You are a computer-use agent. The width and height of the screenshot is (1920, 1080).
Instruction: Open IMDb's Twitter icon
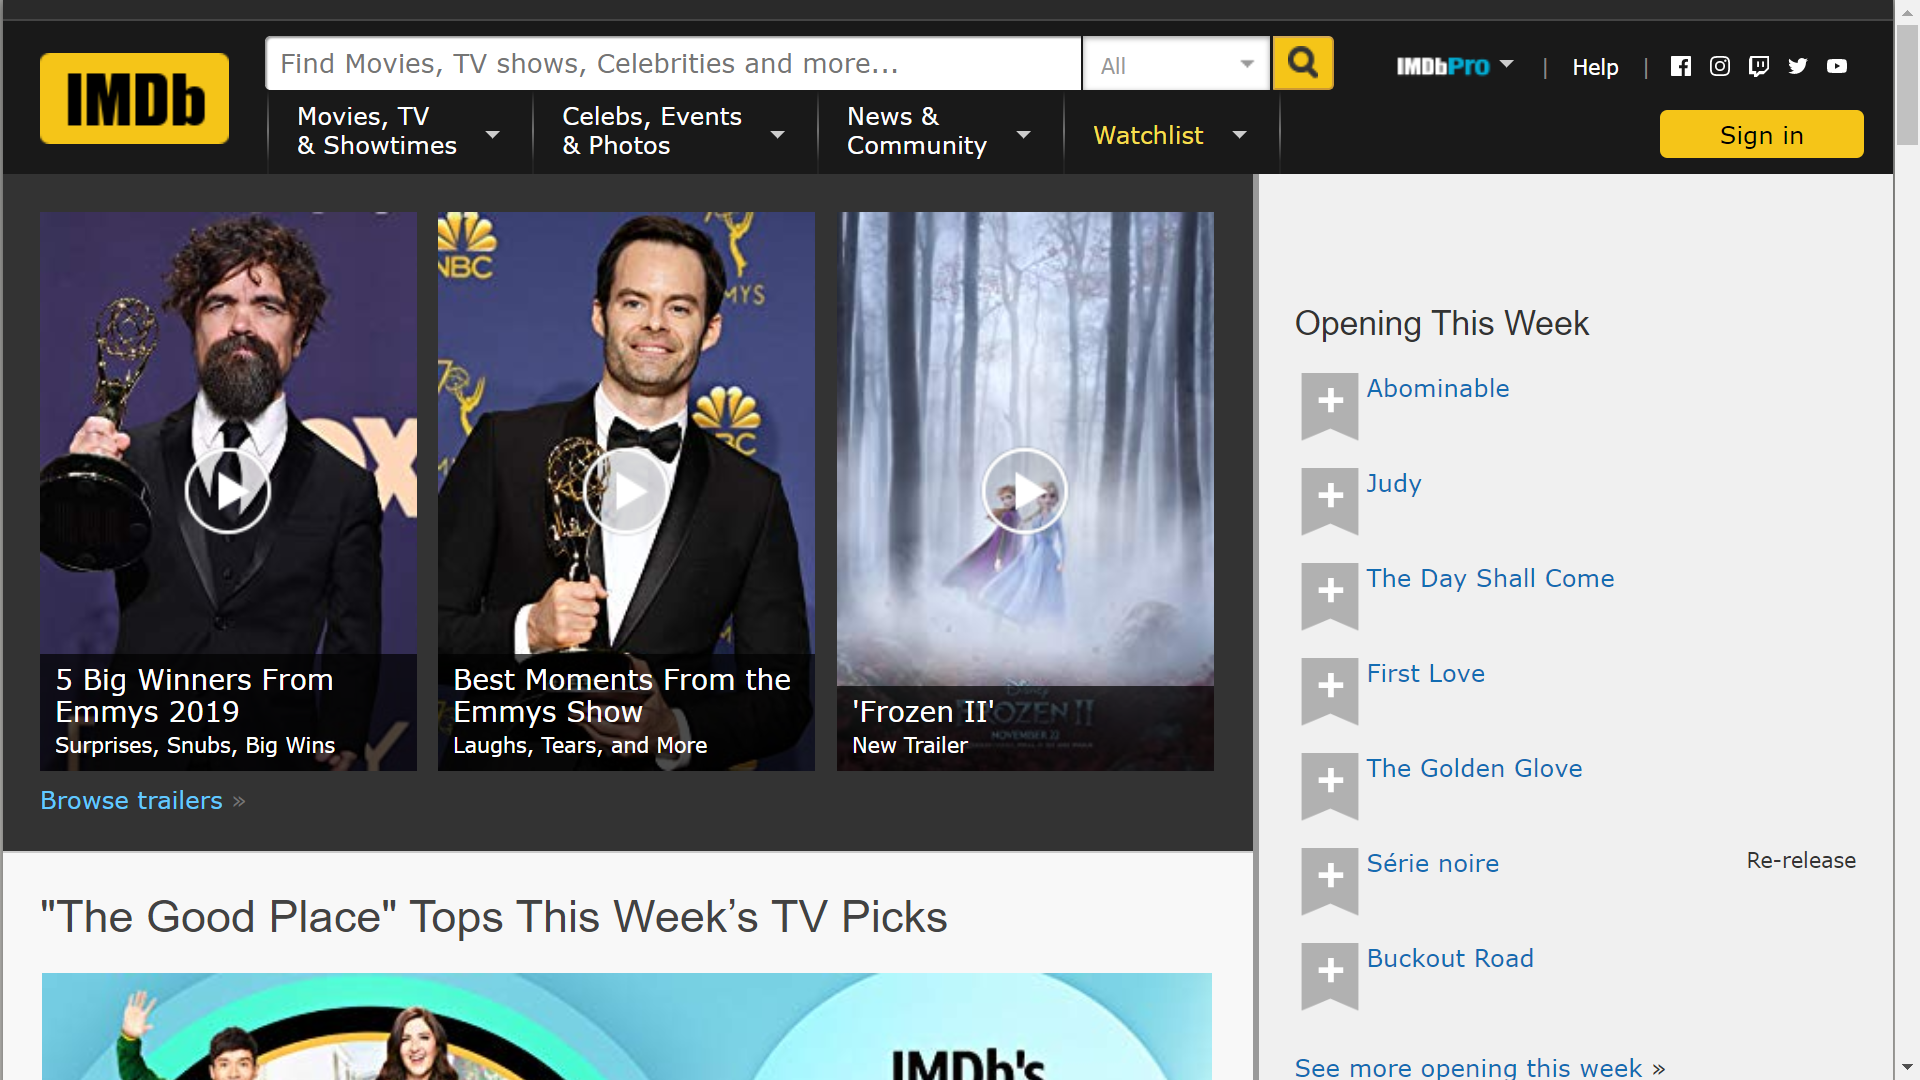coord(1798,66)
